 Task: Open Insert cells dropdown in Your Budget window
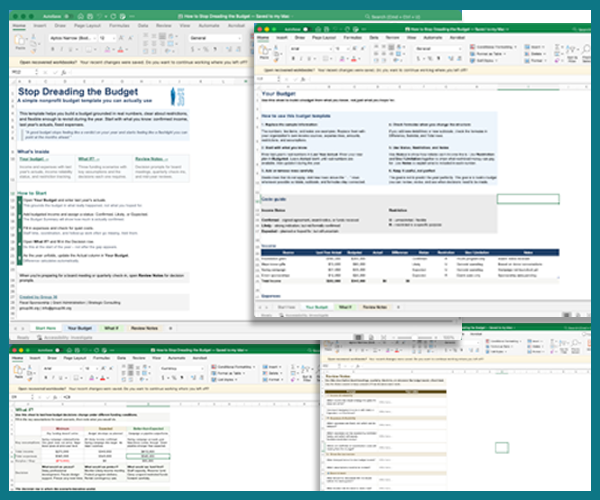pos(533,47)
